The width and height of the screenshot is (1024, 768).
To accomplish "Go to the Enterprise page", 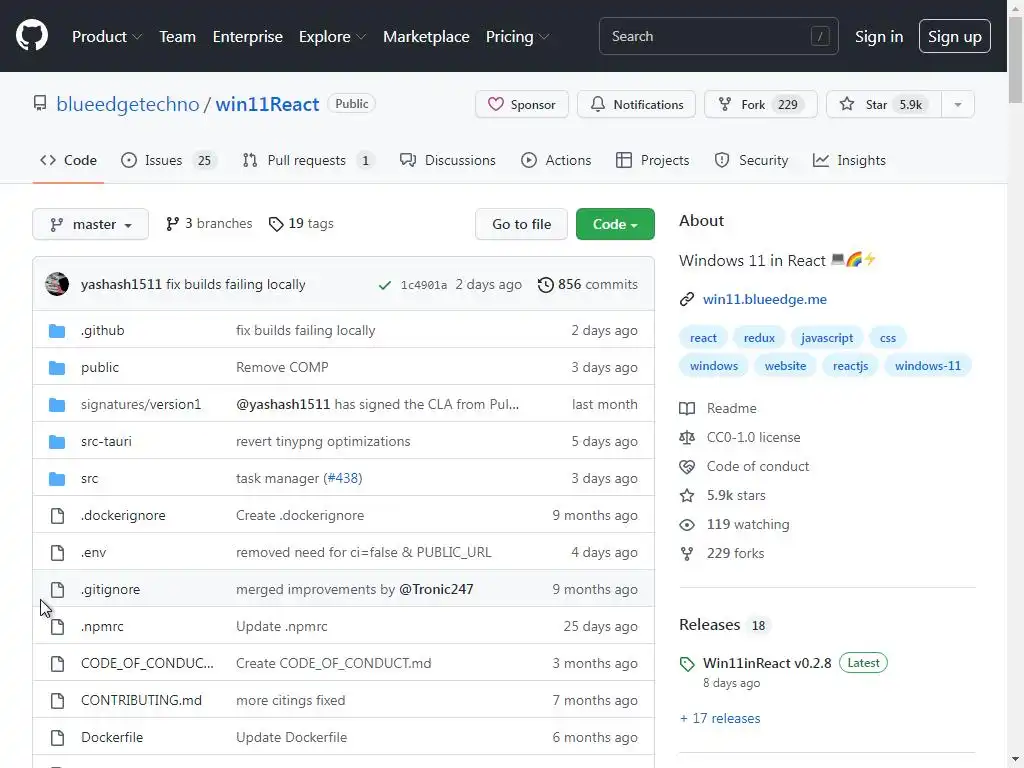I will pos(248,37).
